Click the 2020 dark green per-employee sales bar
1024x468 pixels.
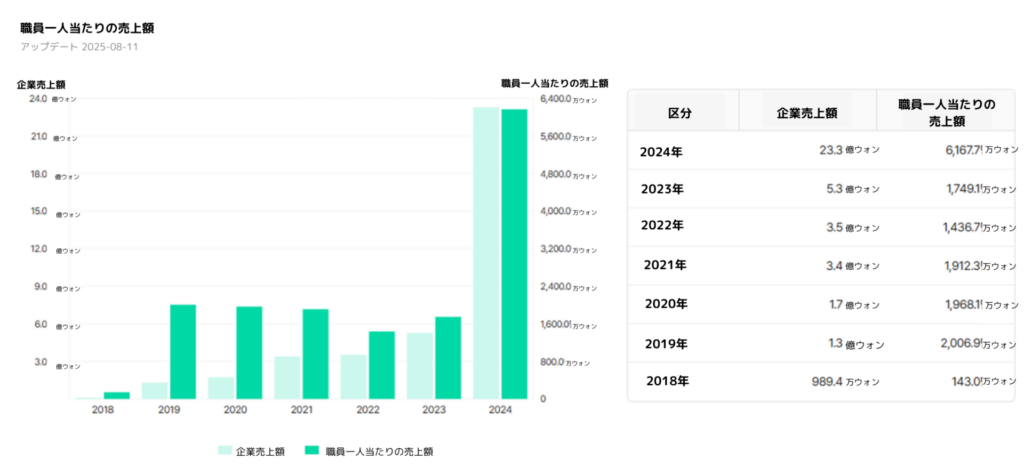coord(249,352)
